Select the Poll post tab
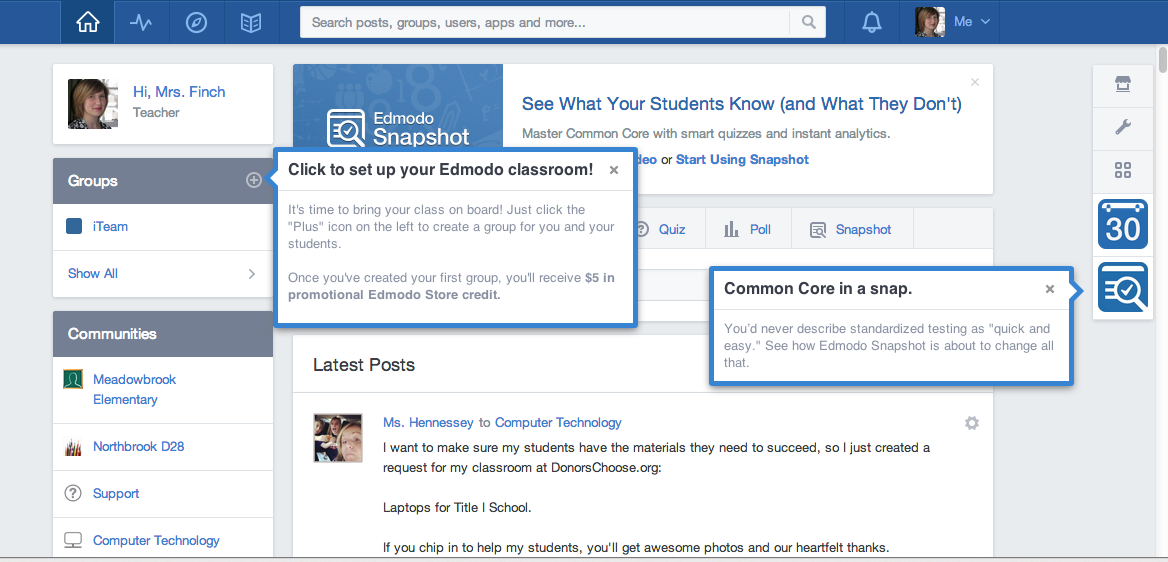Image resolution: width=1168 pixels, height=562 pixels. pyautogui.click(x=747, y=229)
